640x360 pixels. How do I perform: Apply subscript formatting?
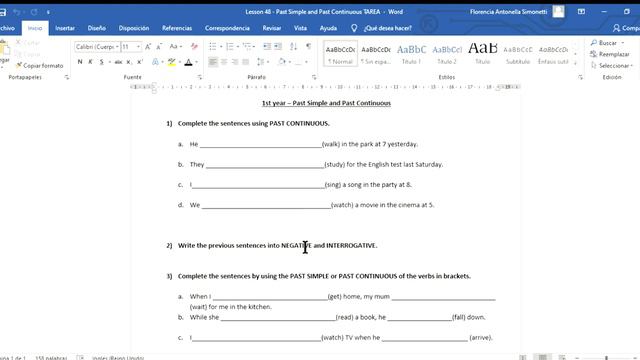tap(129, 62)
